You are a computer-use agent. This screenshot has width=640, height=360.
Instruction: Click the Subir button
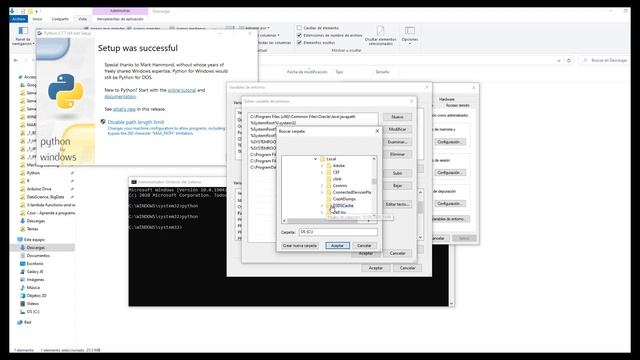[397, 173]
